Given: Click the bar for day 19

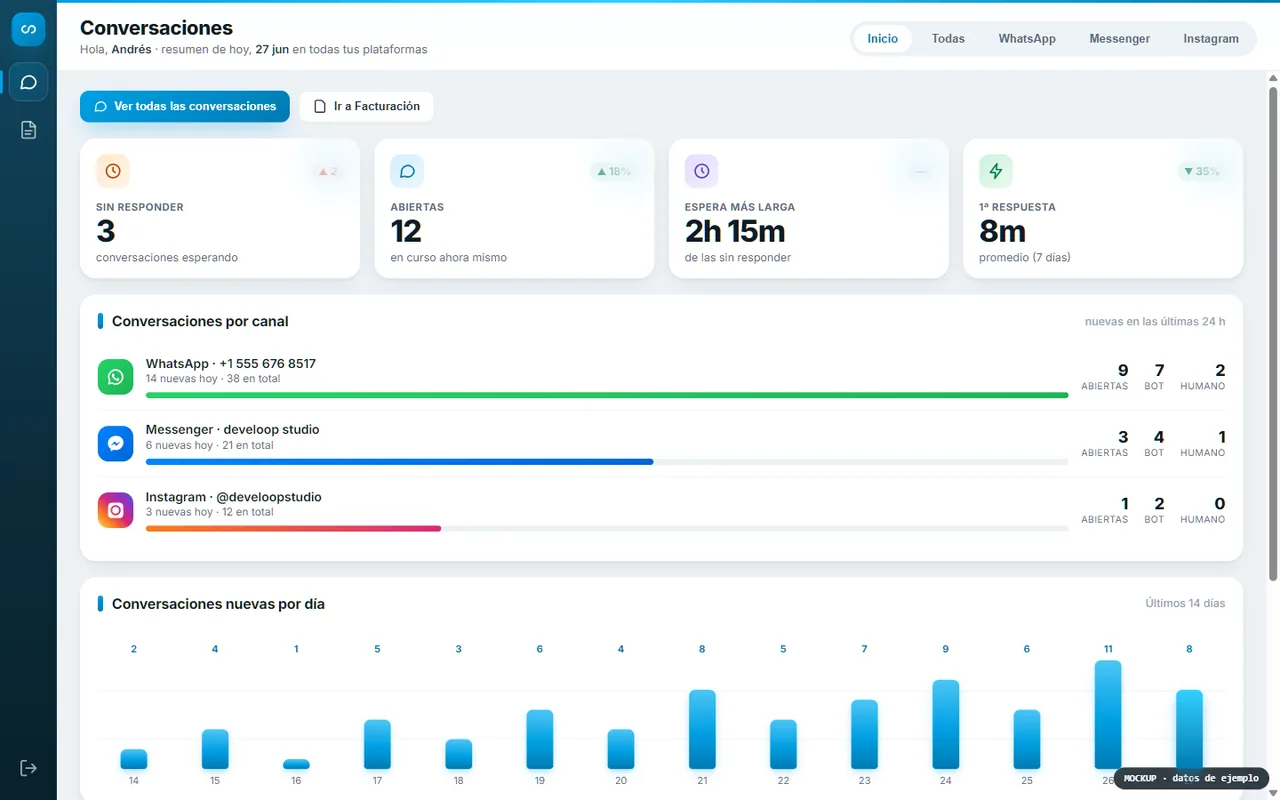Looking at the screenshot, I should pyautogui.click(x=540, y=739).
